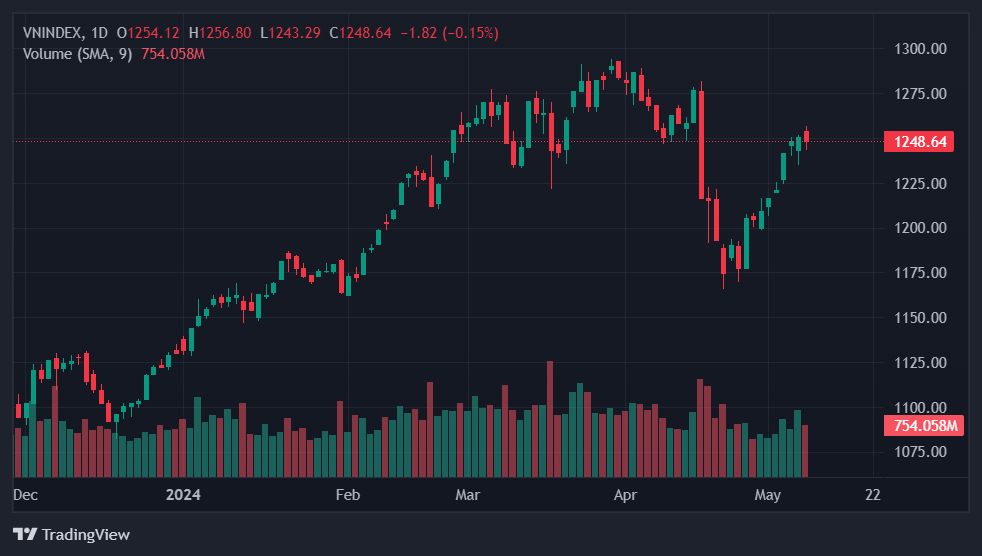
Task: Select the VNINDEX symbol title
Action: [x=52, y=33]
